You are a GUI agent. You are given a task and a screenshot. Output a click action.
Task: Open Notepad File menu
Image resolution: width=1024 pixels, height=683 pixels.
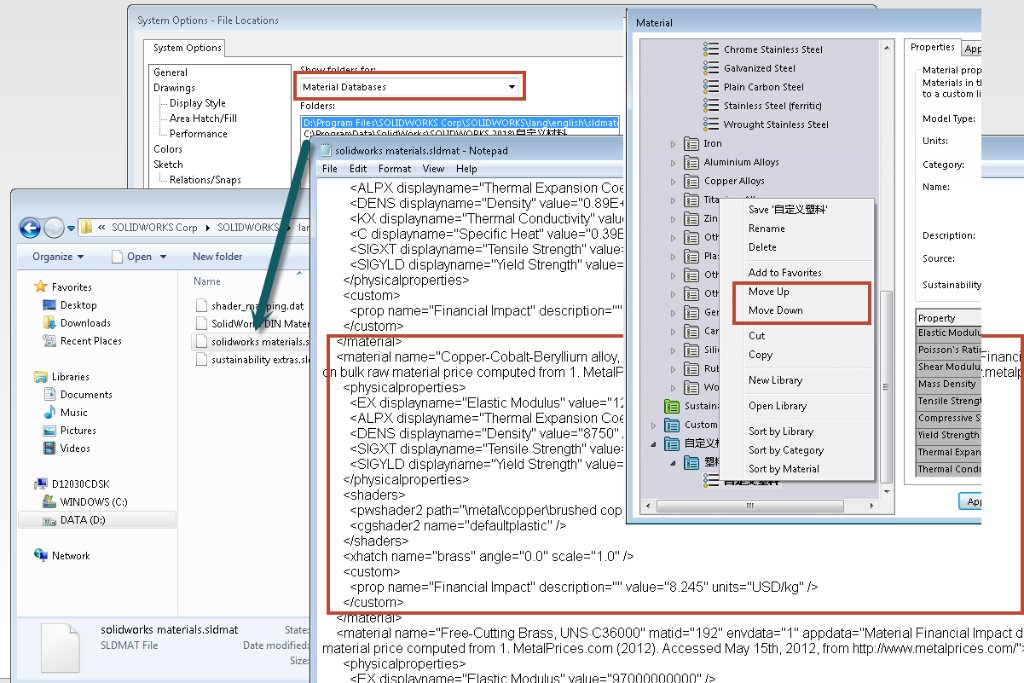point(330,168)
